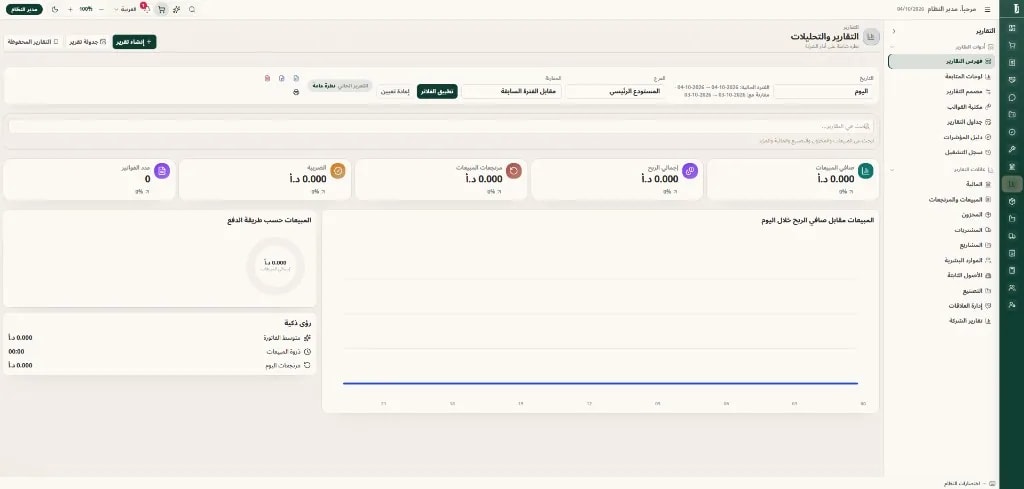Screen dimensions: 1024x489
Task: Open إدارة العلاقات reports category
Action: coord(942,306)
